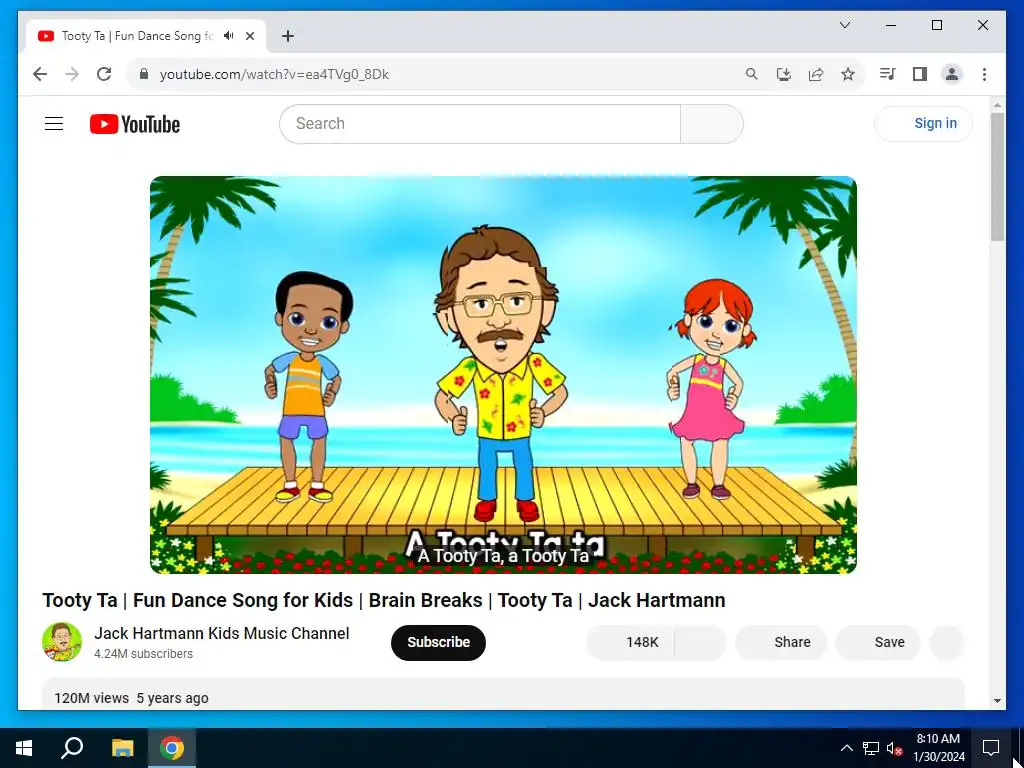Image resolution: width=1024 pixels, height=768 pixels.
Task: Dislike the video
Action: coord(701,643)
